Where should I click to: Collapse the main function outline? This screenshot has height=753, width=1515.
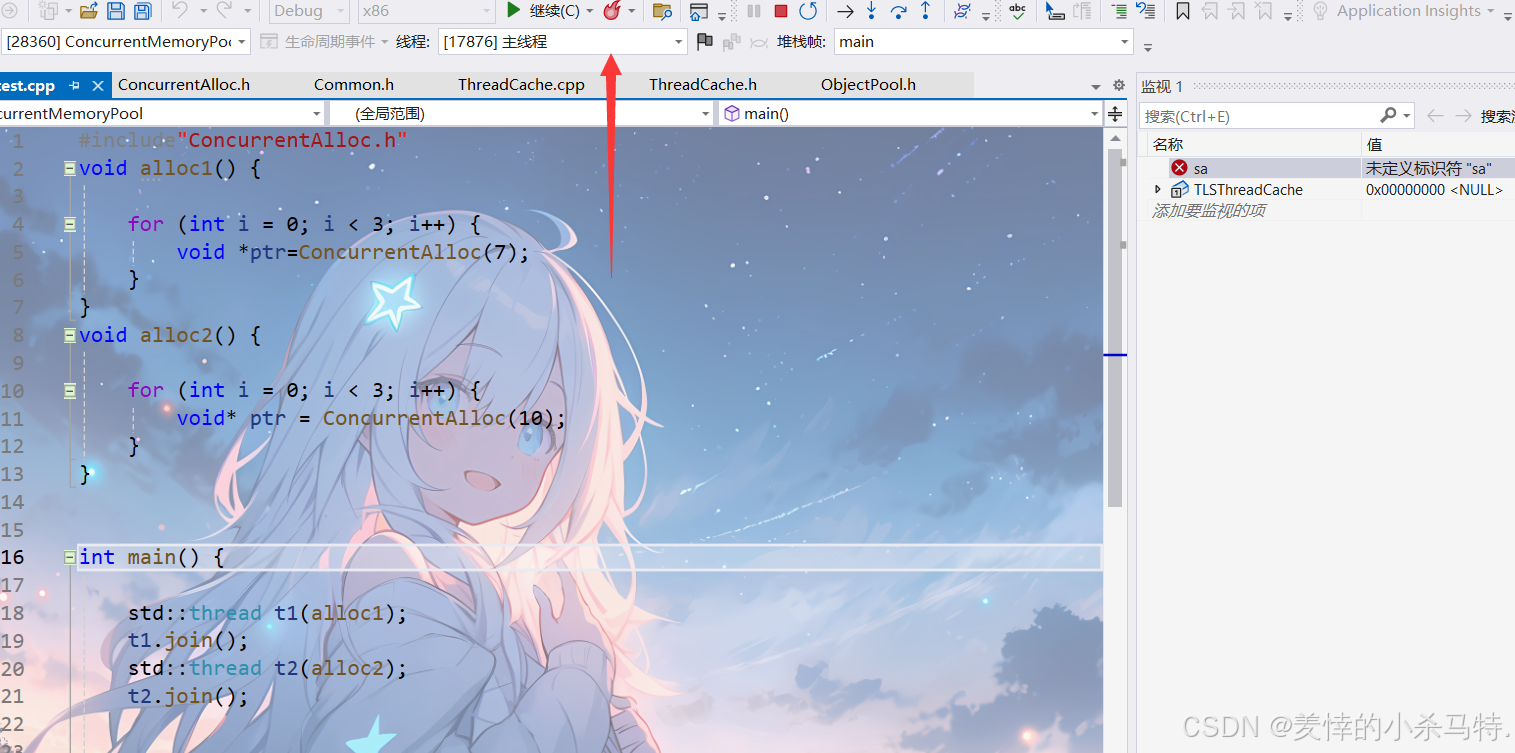click(x=69, y=557)
